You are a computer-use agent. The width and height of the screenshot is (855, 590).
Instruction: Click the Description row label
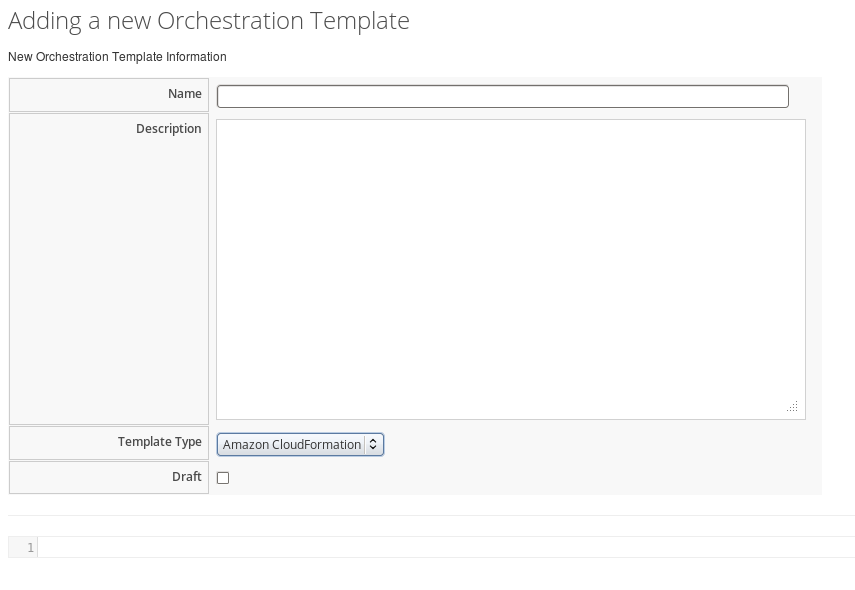168,128
